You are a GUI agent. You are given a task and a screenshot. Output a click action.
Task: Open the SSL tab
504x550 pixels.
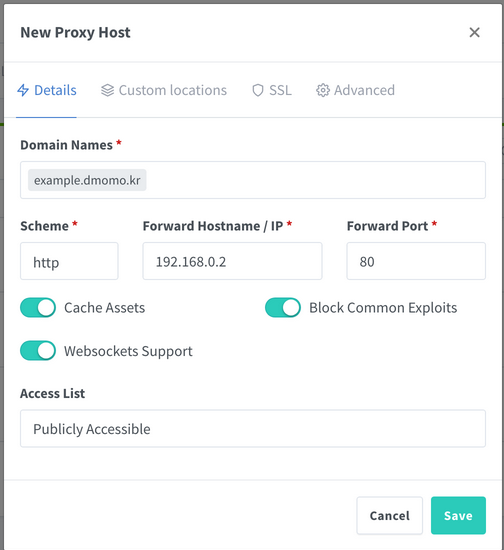(x=272, y=90)
